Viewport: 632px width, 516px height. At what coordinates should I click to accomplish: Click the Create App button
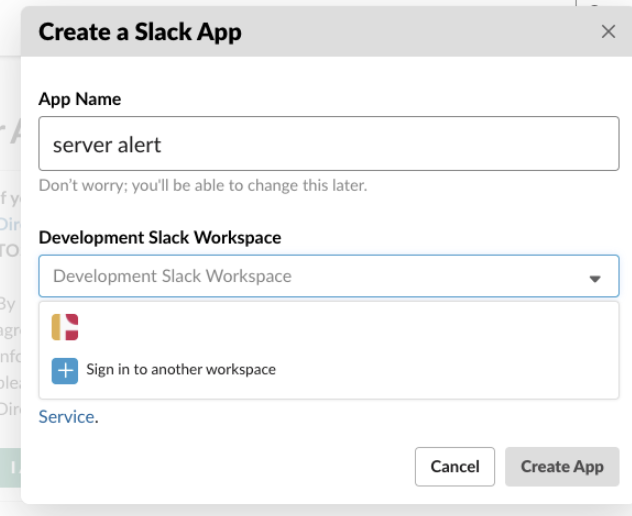click(x=562, y=466)
